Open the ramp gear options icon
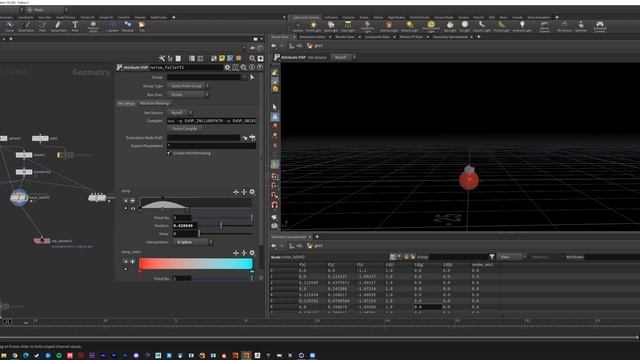Viewport: 640px width, 360px height. point(252,192)
